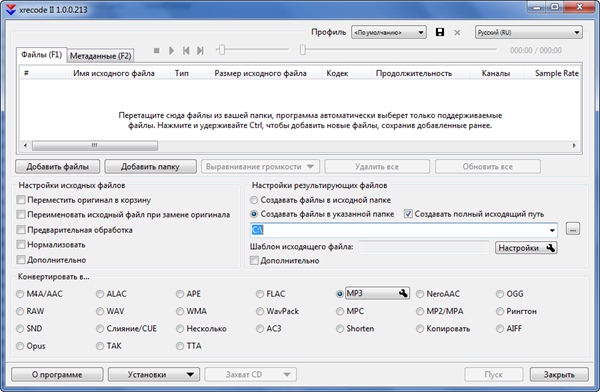This screenshot has width=600, height=392.
Task: Browse for output folder with the ... button
Action: pos(572,229)
